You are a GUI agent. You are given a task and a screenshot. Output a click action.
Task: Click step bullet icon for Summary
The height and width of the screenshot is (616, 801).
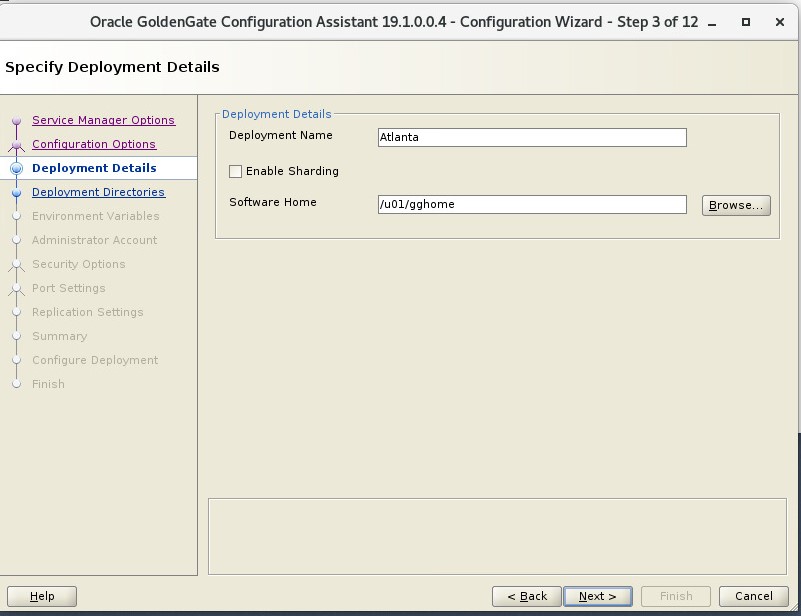tap(16, 336)
